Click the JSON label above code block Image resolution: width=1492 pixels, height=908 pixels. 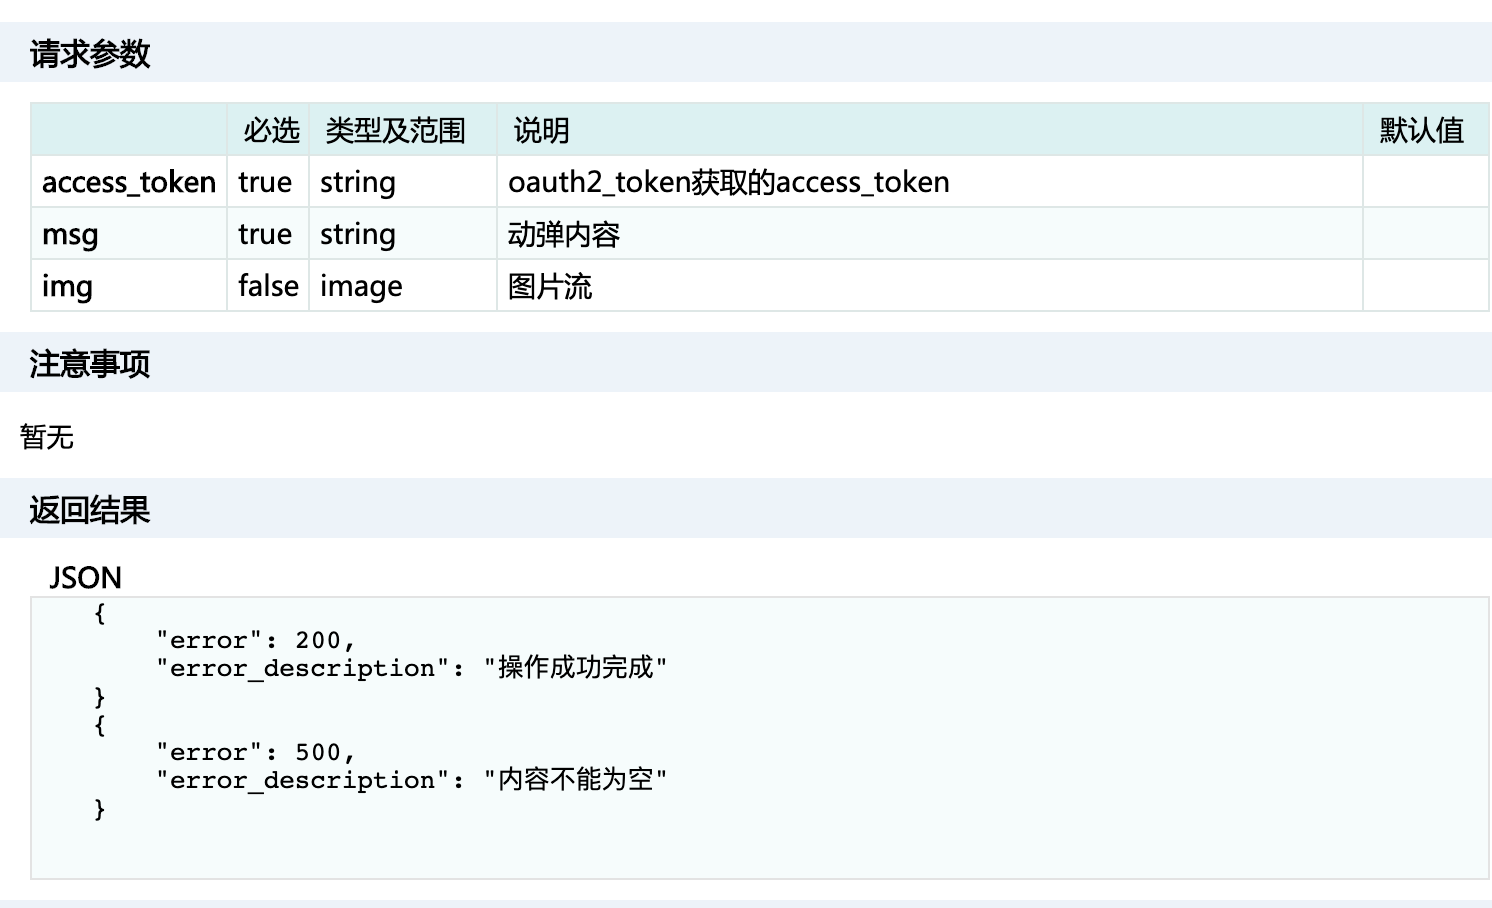(x=85, y=578)
